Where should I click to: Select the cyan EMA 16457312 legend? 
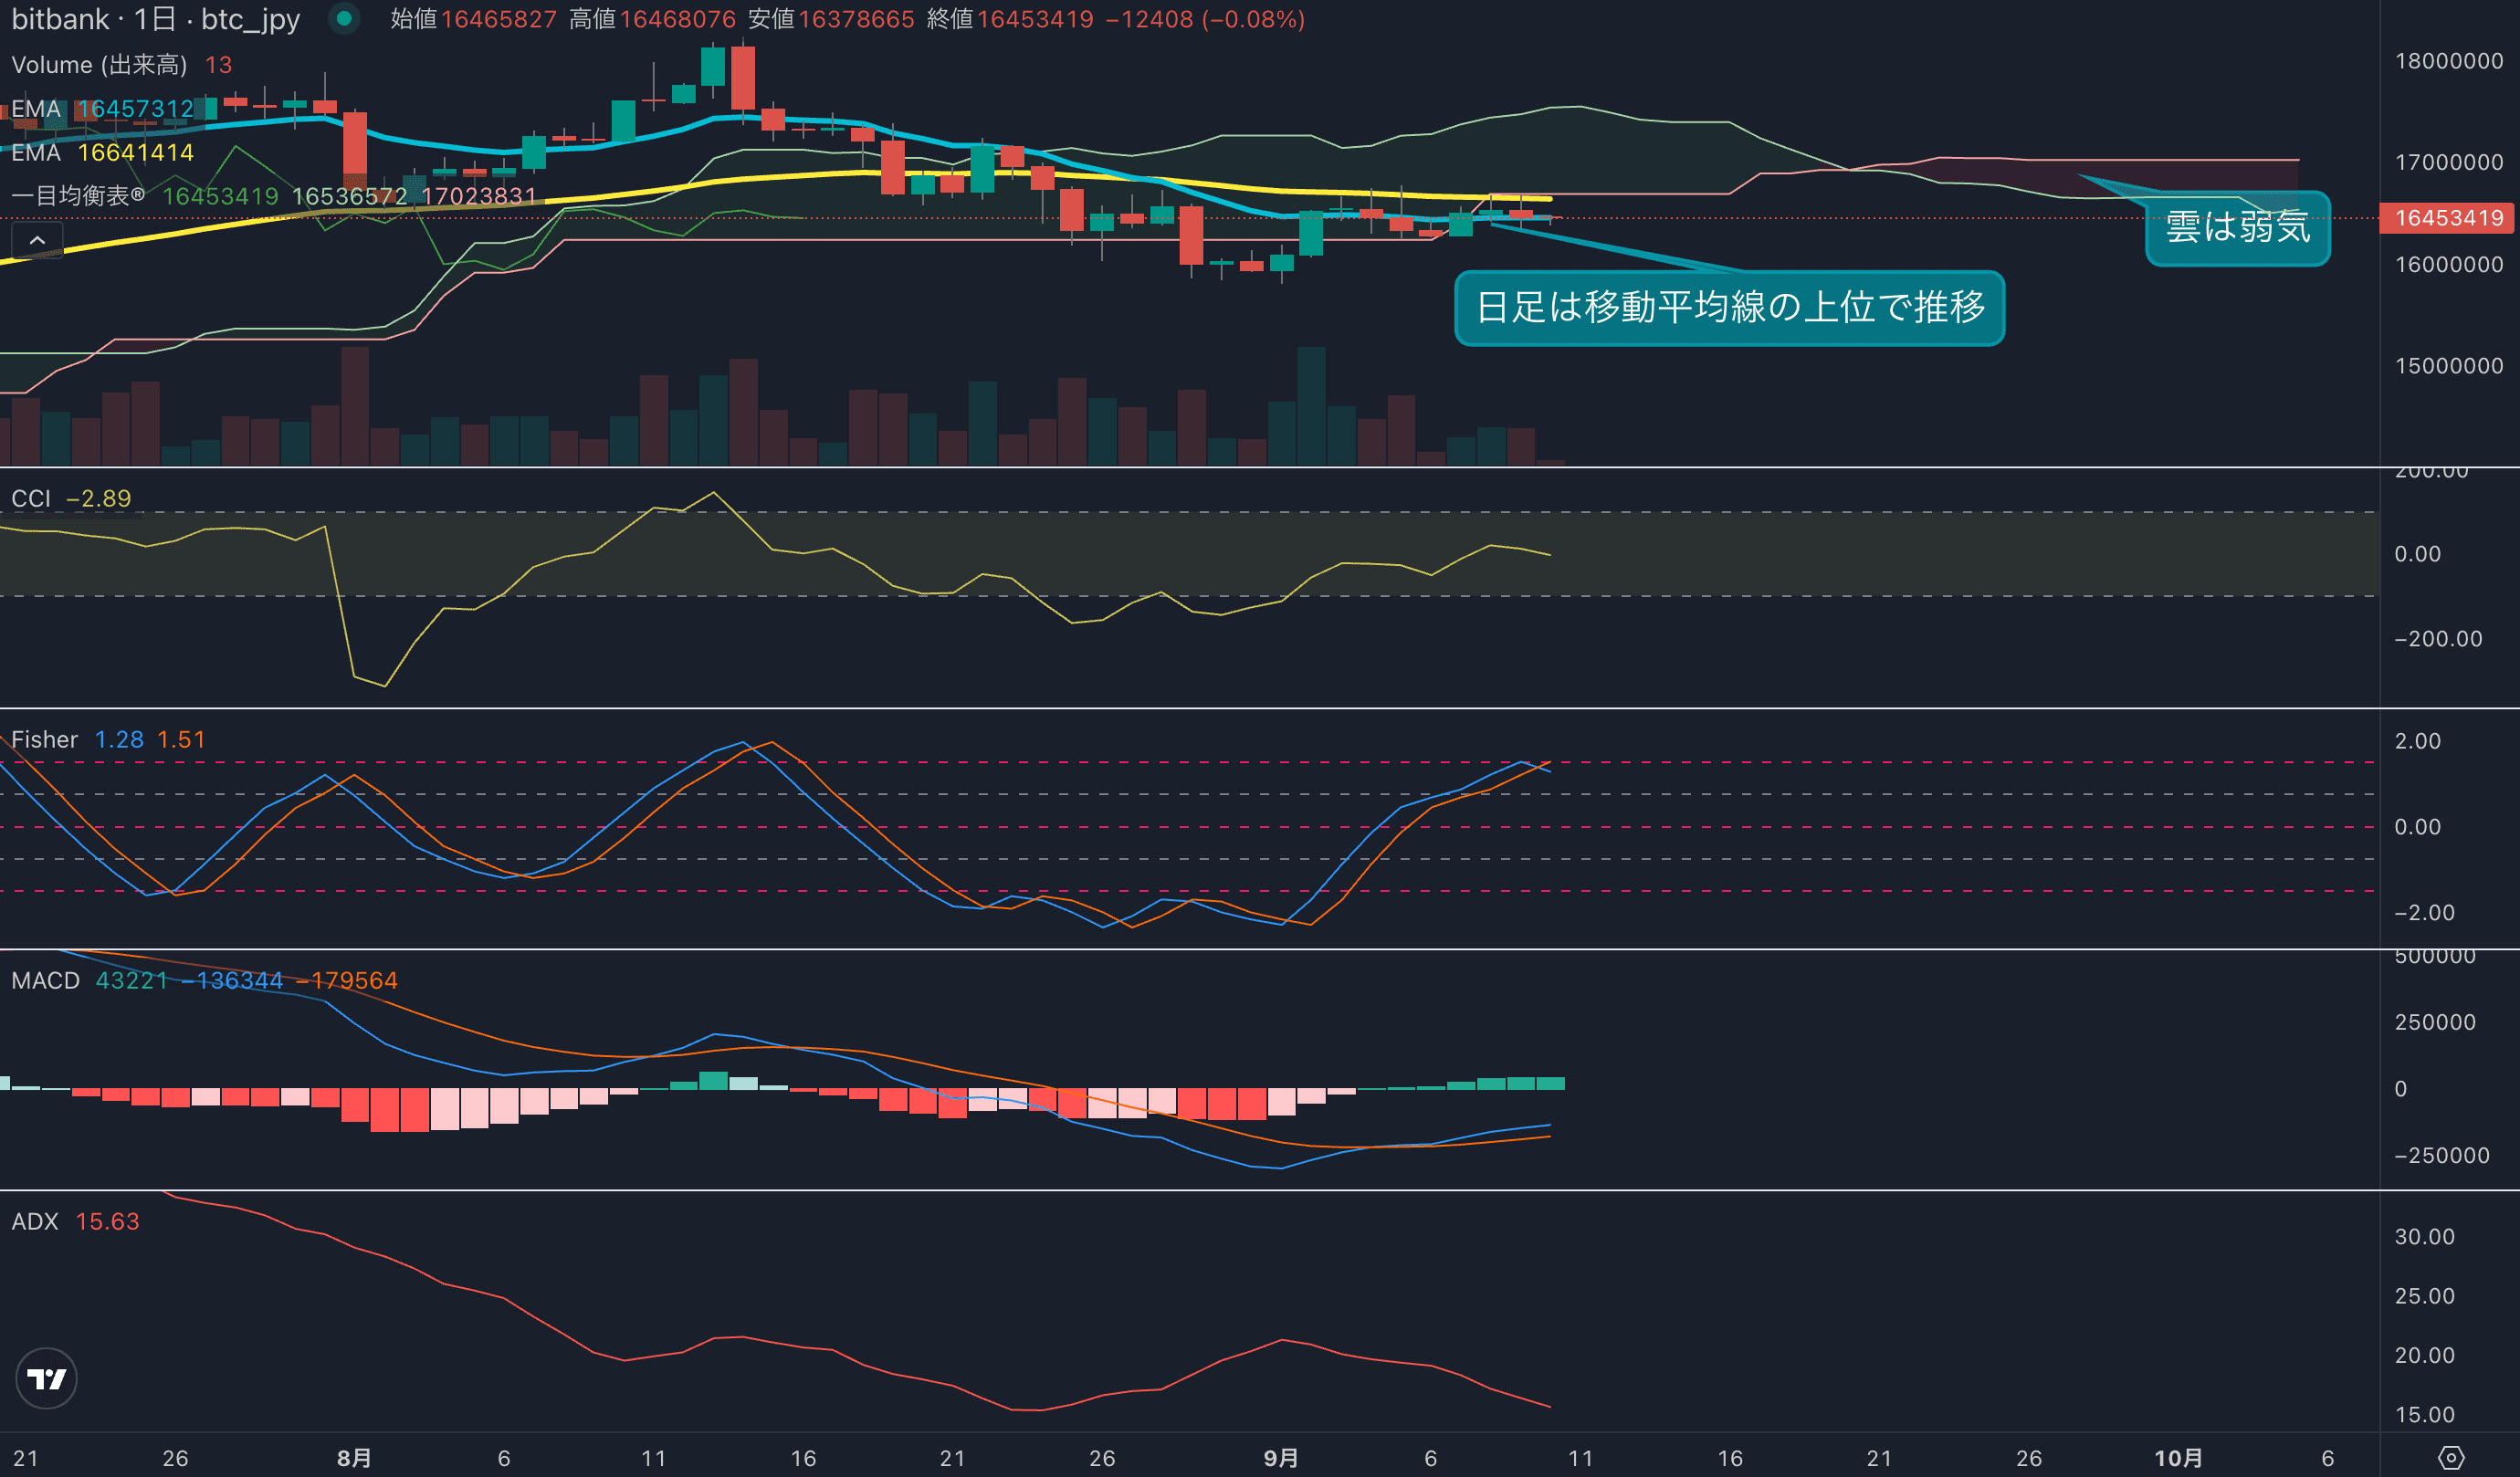click(x=102, y=109)
